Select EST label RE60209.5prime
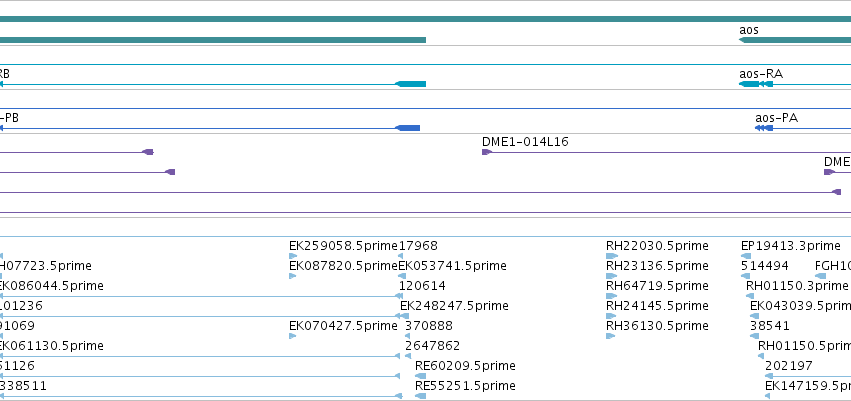Viewport: 851px width, 401px height. click(x=465, y=366)
